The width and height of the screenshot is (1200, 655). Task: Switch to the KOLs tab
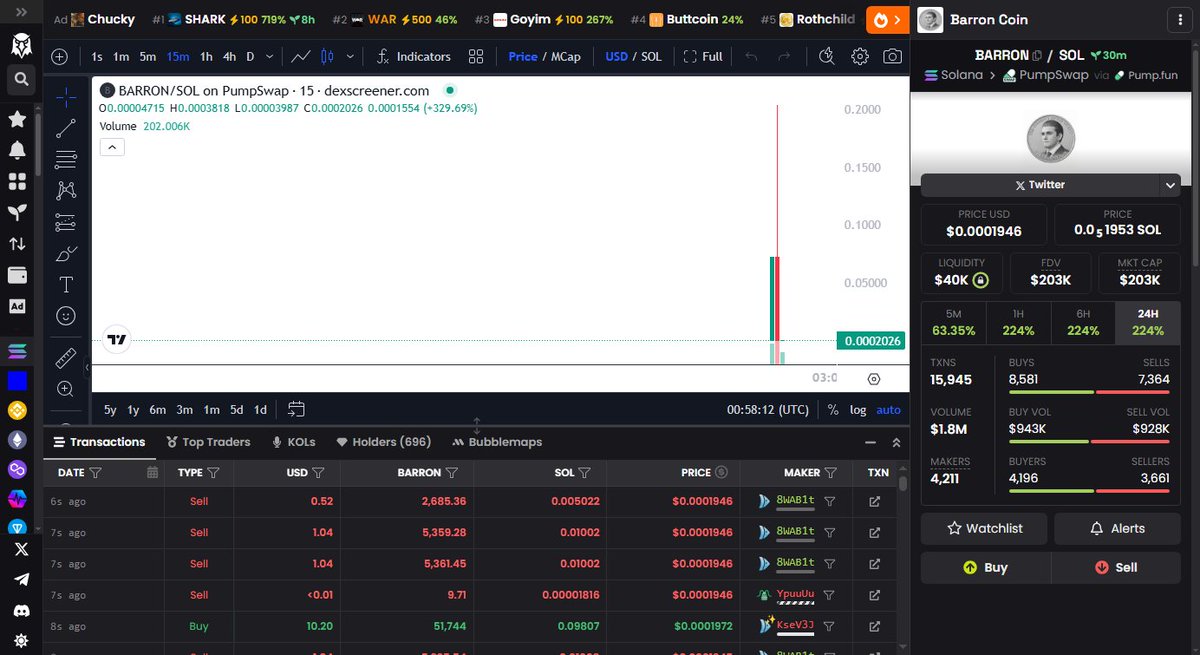point(293,442)
